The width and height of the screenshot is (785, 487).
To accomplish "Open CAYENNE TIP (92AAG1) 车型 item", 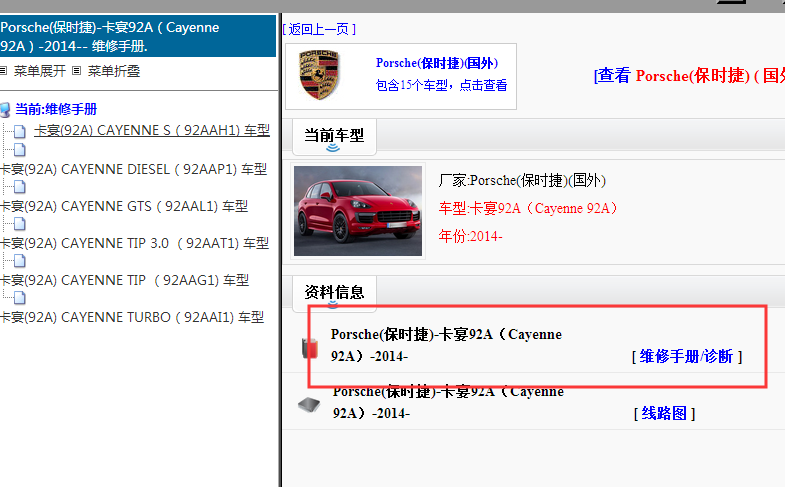I will tap(125, 280).
